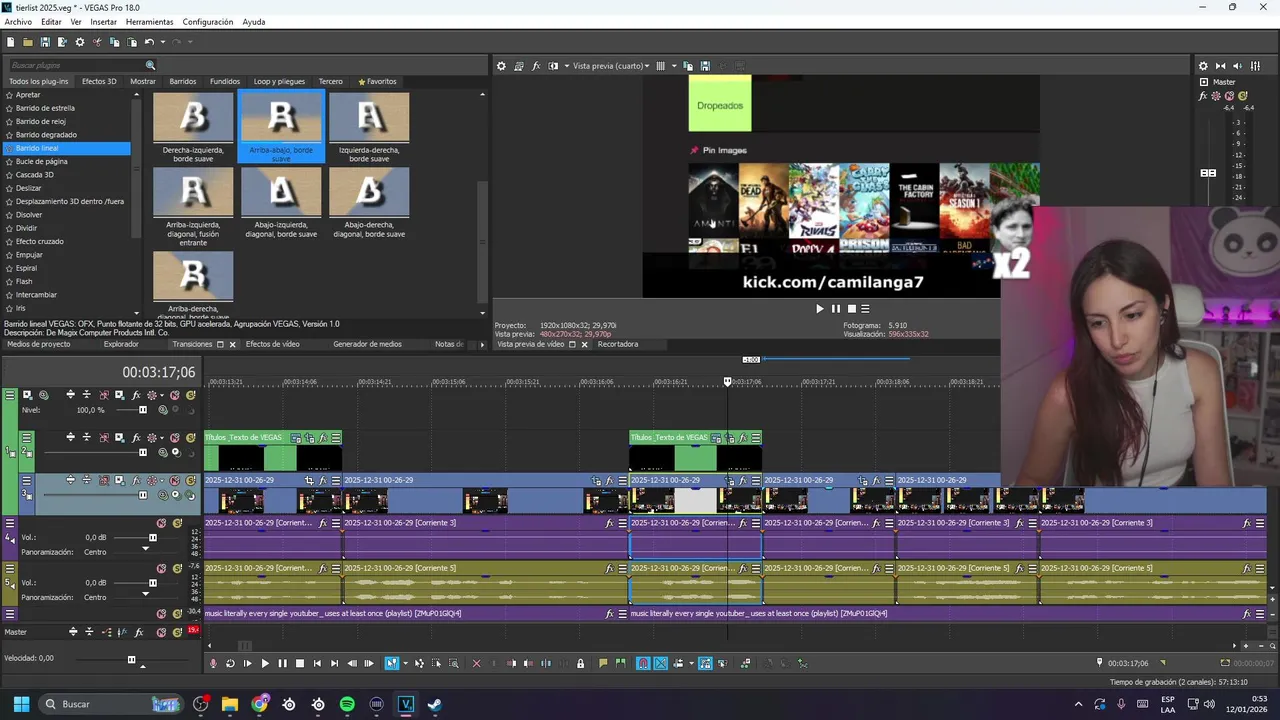Viewport: 1280px width, 720px height.
Task: Open the Configuración menu
Action: pos(208,22)
